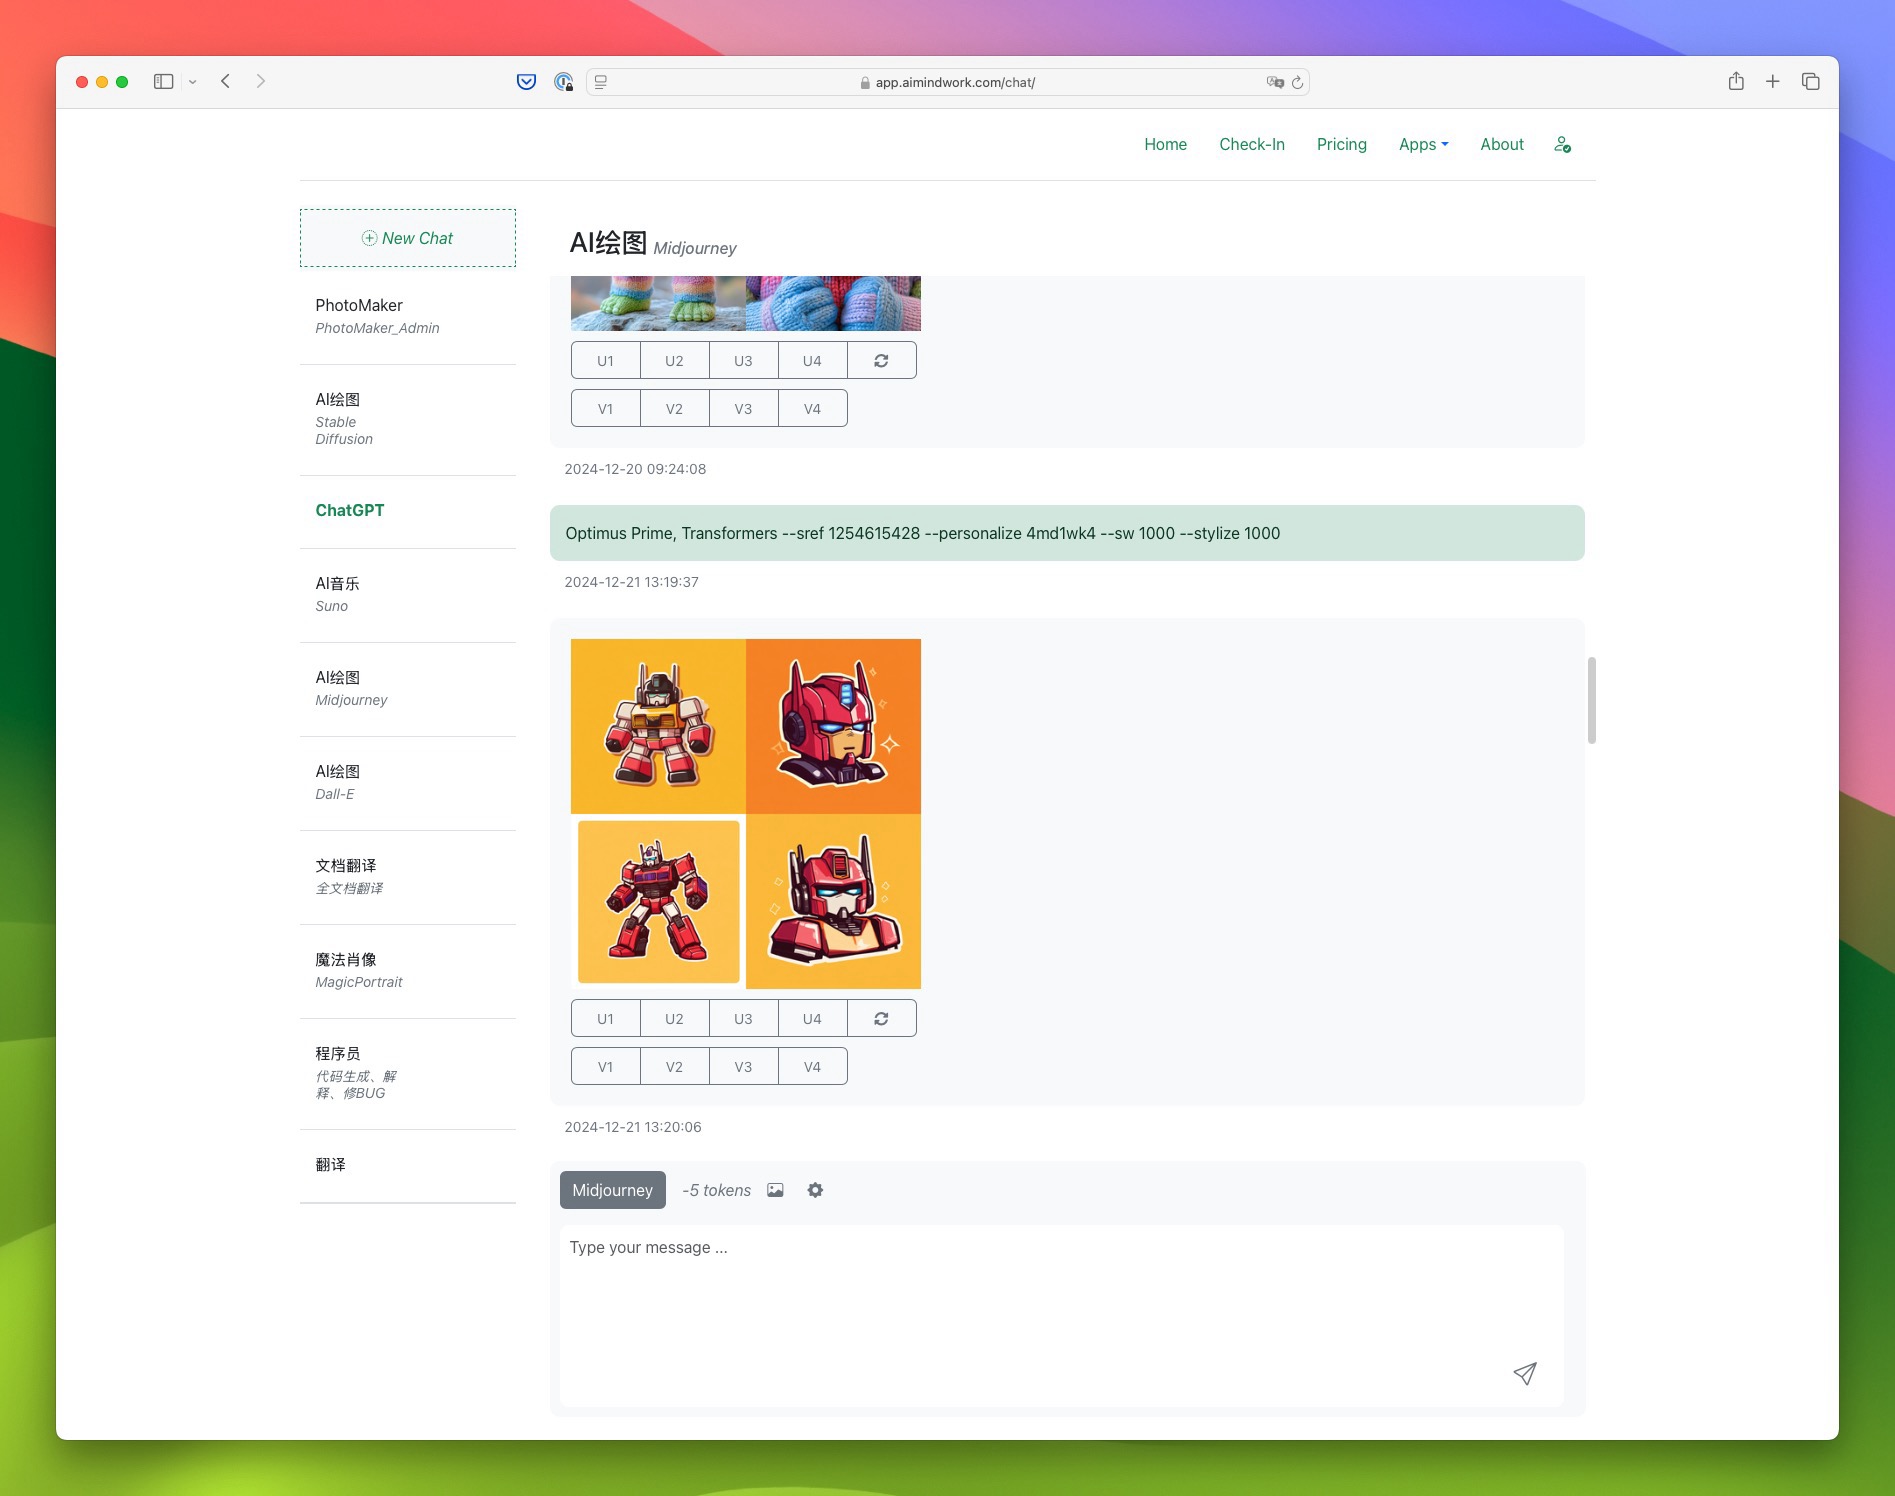Open the user account icon
The width and height of the screenshot is (1895, 1496).
point(1563,145)
